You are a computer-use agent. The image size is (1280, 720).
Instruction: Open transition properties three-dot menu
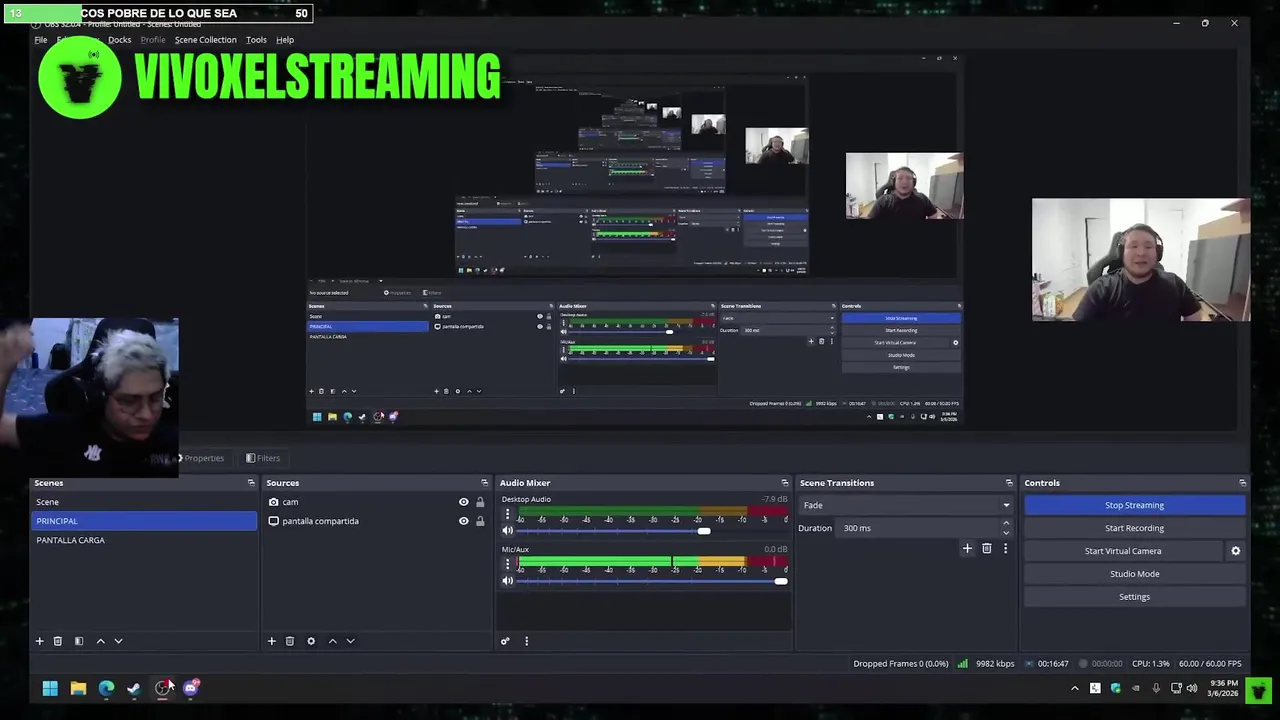click(1005, 548)
